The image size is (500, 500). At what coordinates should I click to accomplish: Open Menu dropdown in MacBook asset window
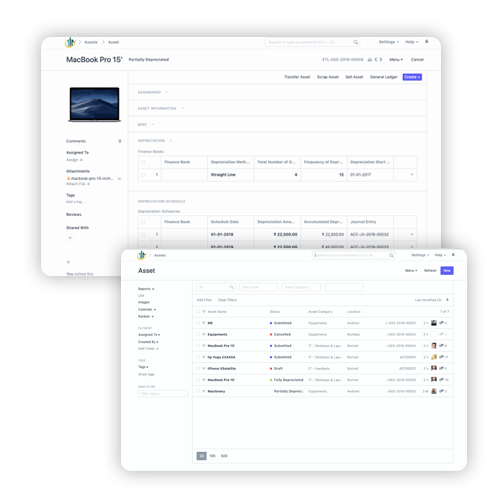click(396, 60)
